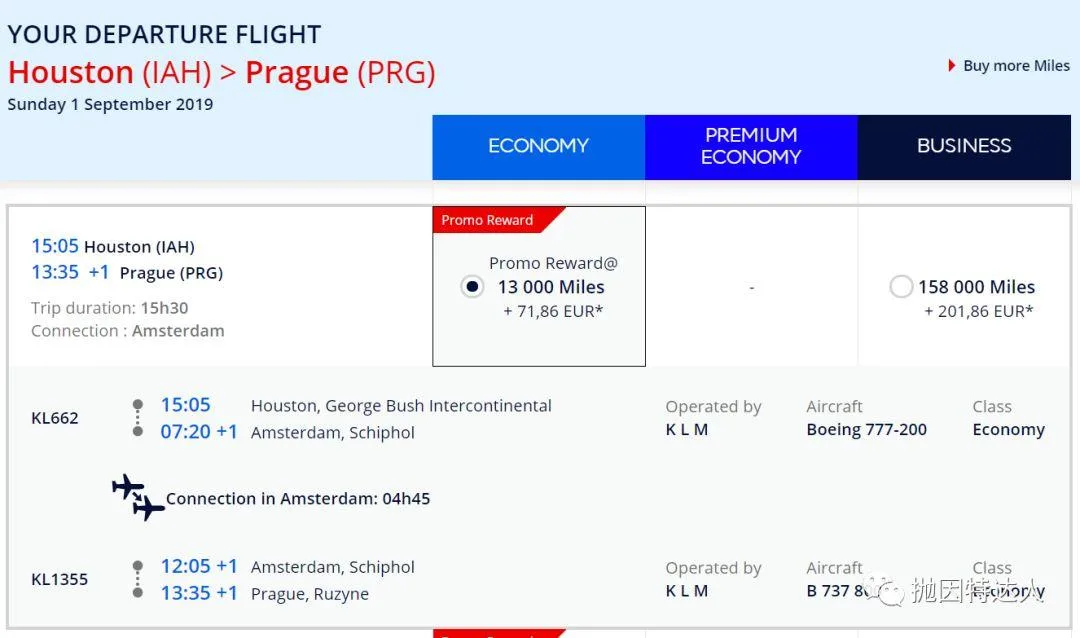Click the red Promo Reward tag above the Economy fare
Image resolution: width=1080 pixels, height=638 pixels.
pyautogui.click(x=490, y=220)
